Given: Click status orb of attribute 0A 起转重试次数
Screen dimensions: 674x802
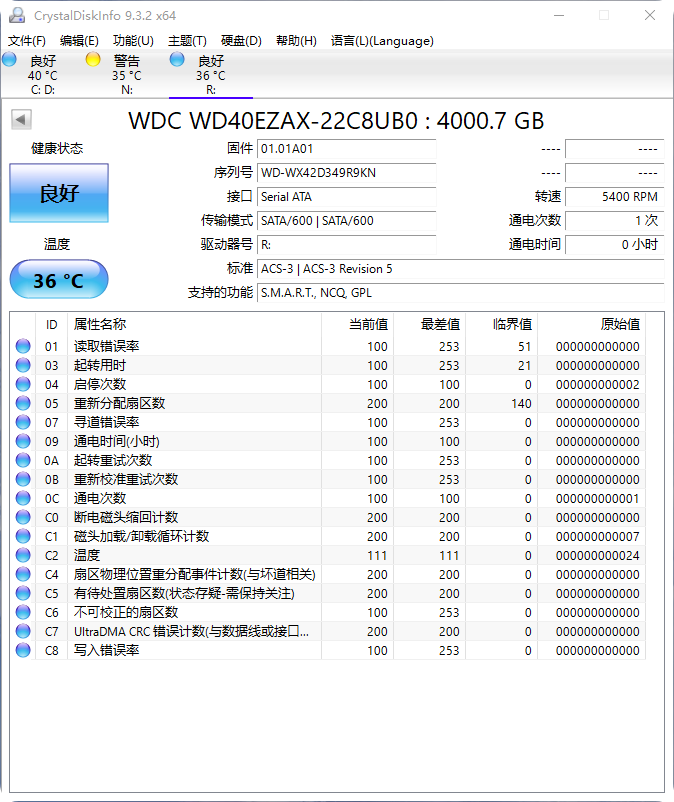Looking at the screenshot, I should click(23, 460).
